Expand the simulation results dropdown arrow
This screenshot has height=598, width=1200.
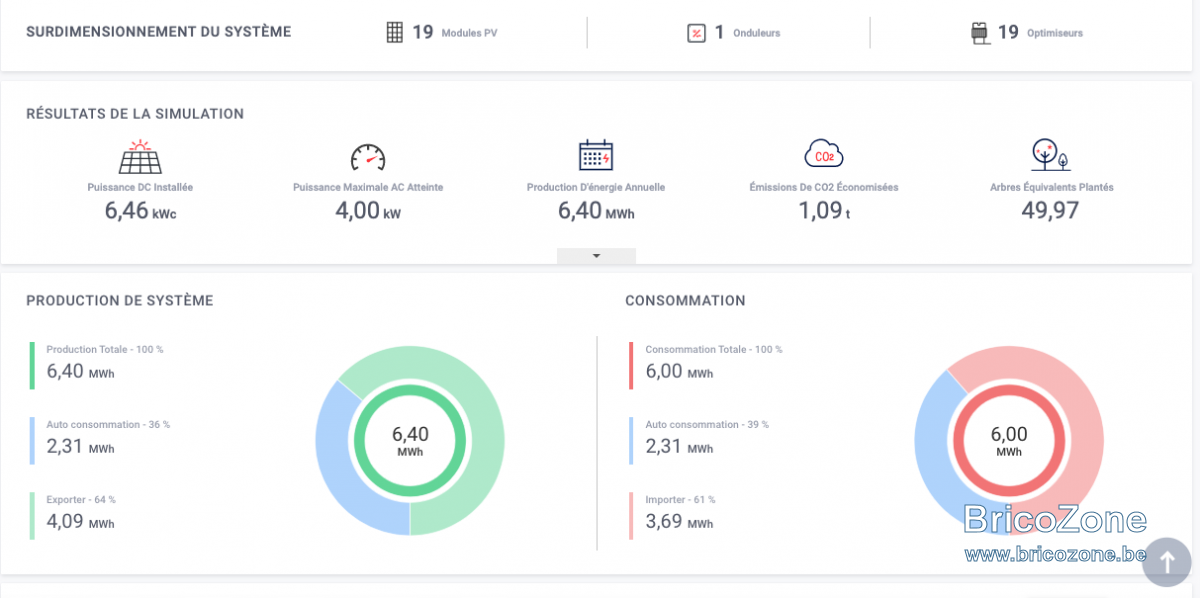tap(596, 256)
